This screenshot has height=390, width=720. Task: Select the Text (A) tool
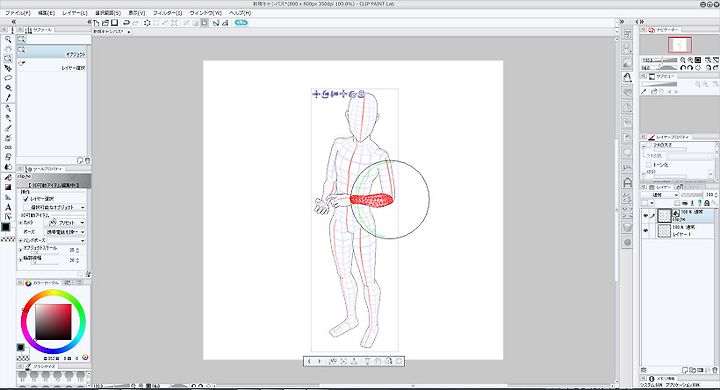[x=8, y=207]
